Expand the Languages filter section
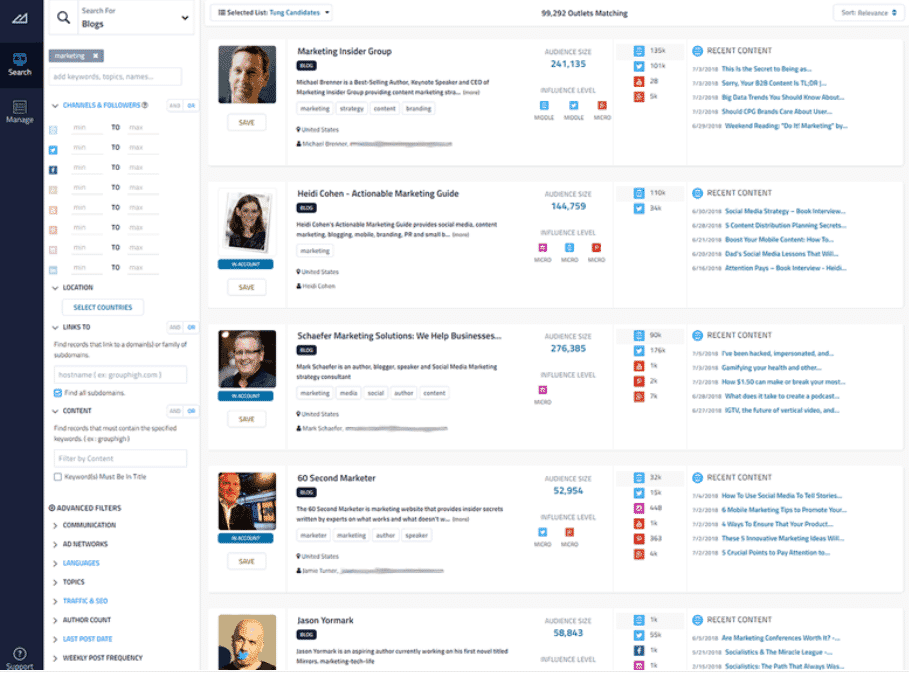The image size is (909, 673). point(81,563)
